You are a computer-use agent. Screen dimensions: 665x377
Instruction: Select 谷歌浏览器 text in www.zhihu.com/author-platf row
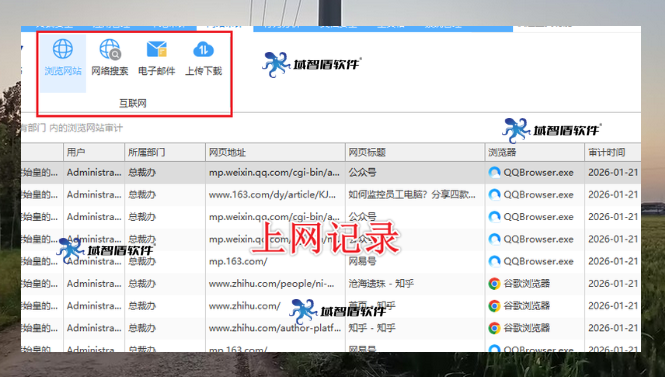(x=526, y=328)
